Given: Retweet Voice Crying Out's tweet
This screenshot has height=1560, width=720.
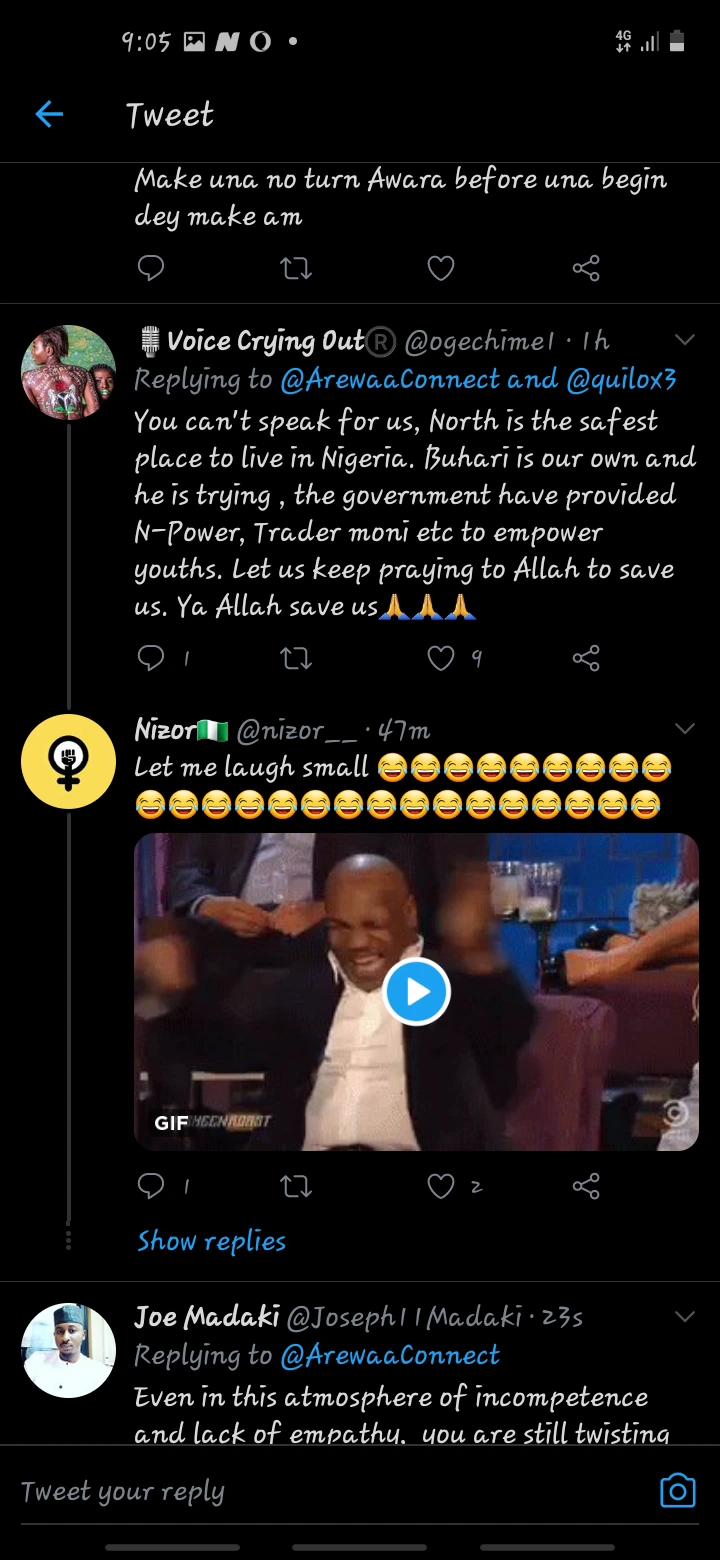Looking at the screenshot, I should pyautogui.click(x=296, y=657).
